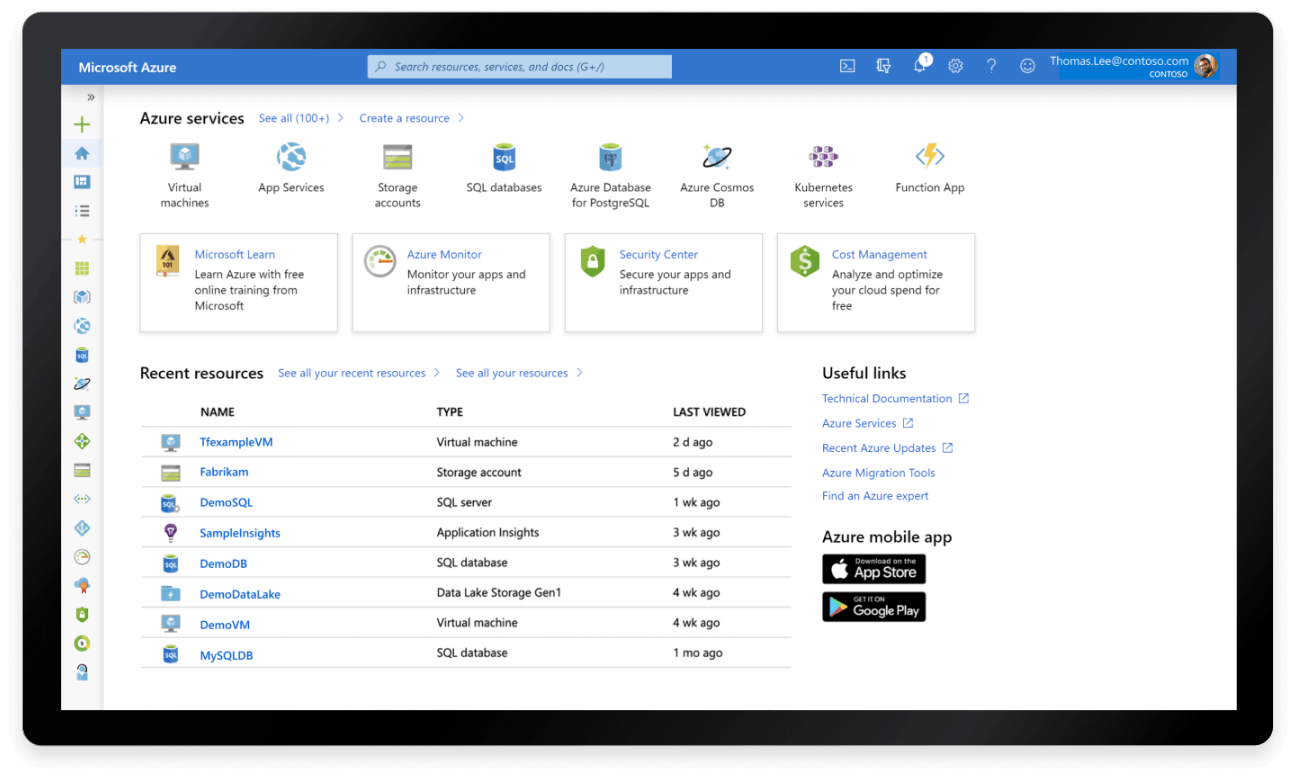
Task: Click the Get it on Google Play badge
Action: (x=874, y=607)
